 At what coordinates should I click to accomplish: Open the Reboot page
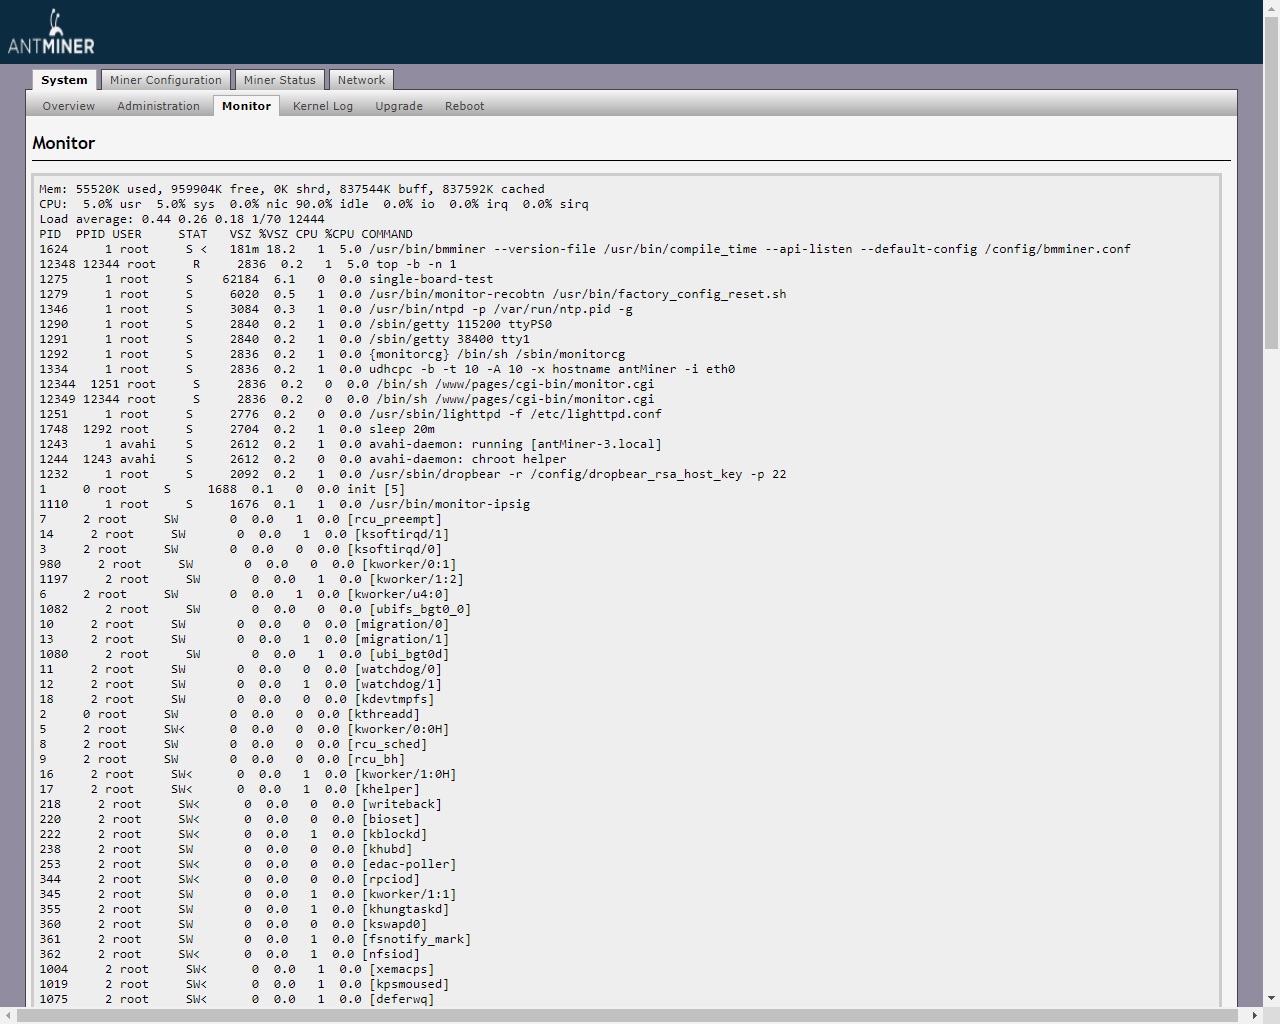pyautogui.click(x=464, y=106)
